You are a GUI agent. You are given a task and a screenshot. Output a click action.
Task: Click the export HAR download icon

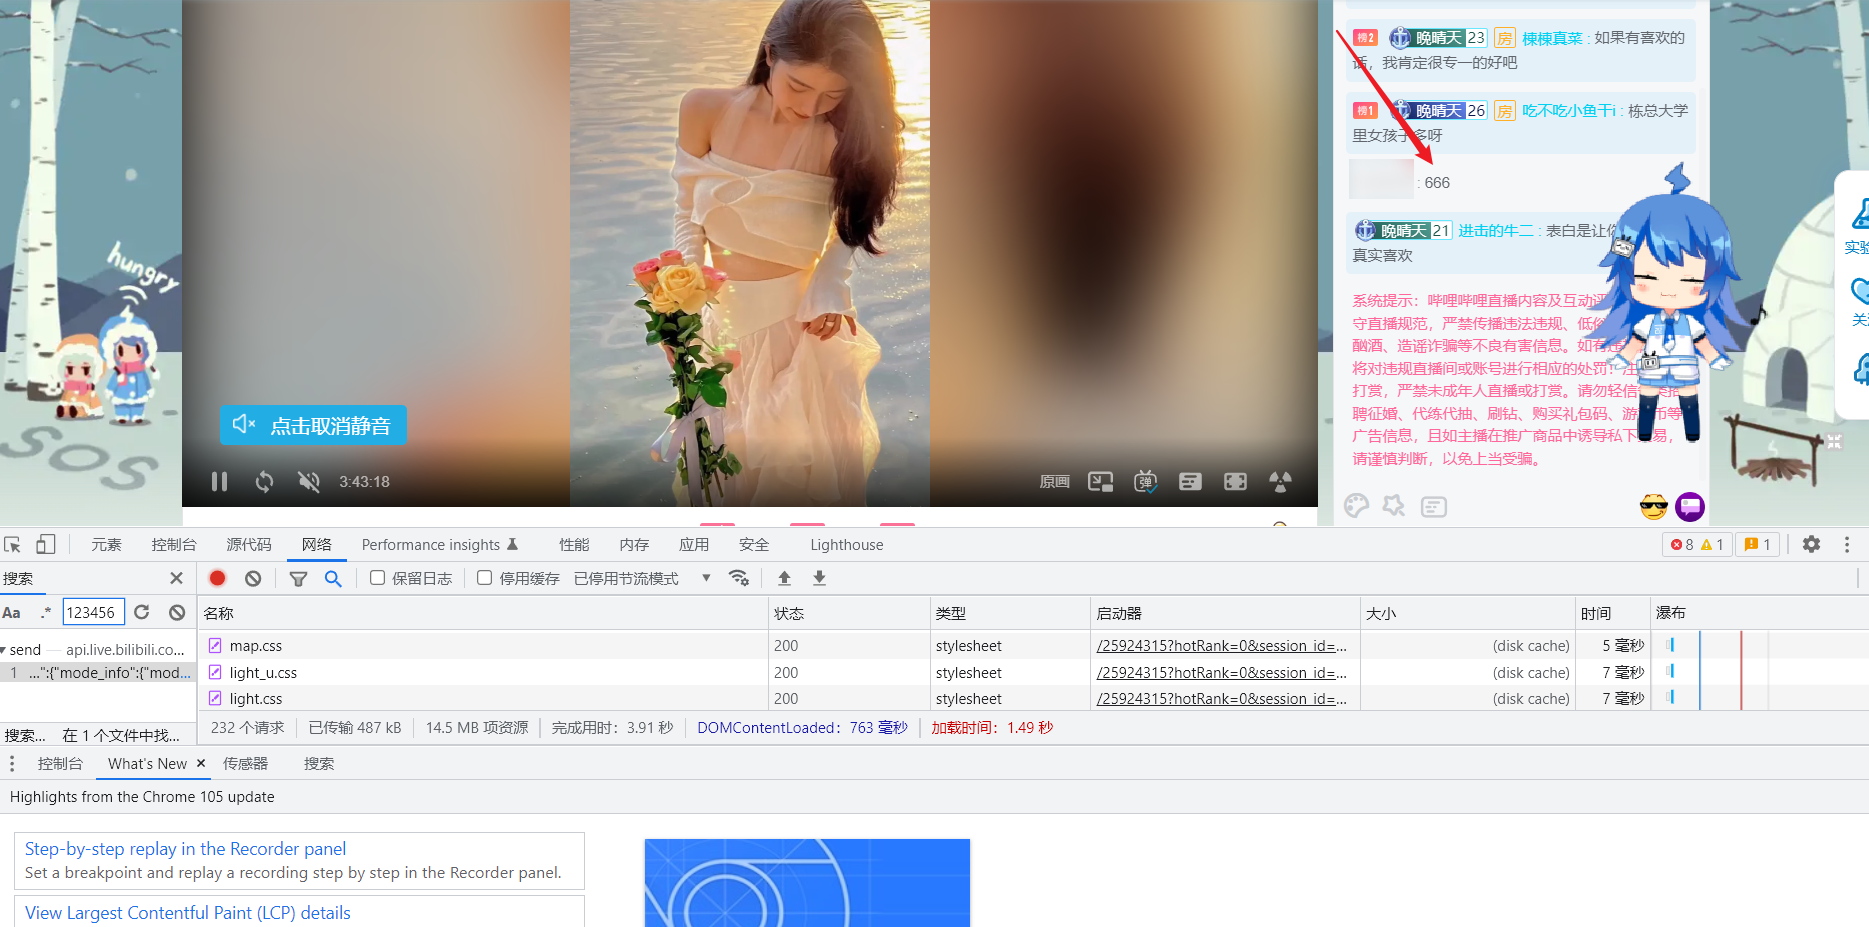coord(819,578)
